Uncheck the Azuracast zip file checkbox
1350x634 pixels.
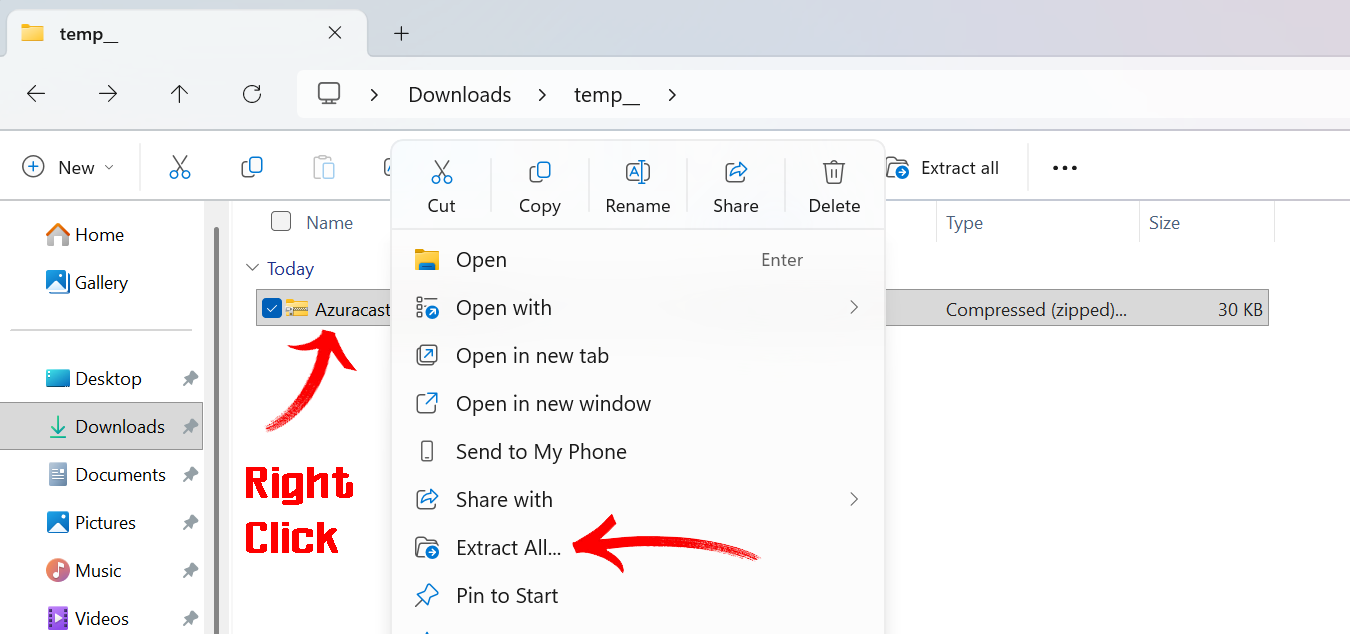pos(271,308)
